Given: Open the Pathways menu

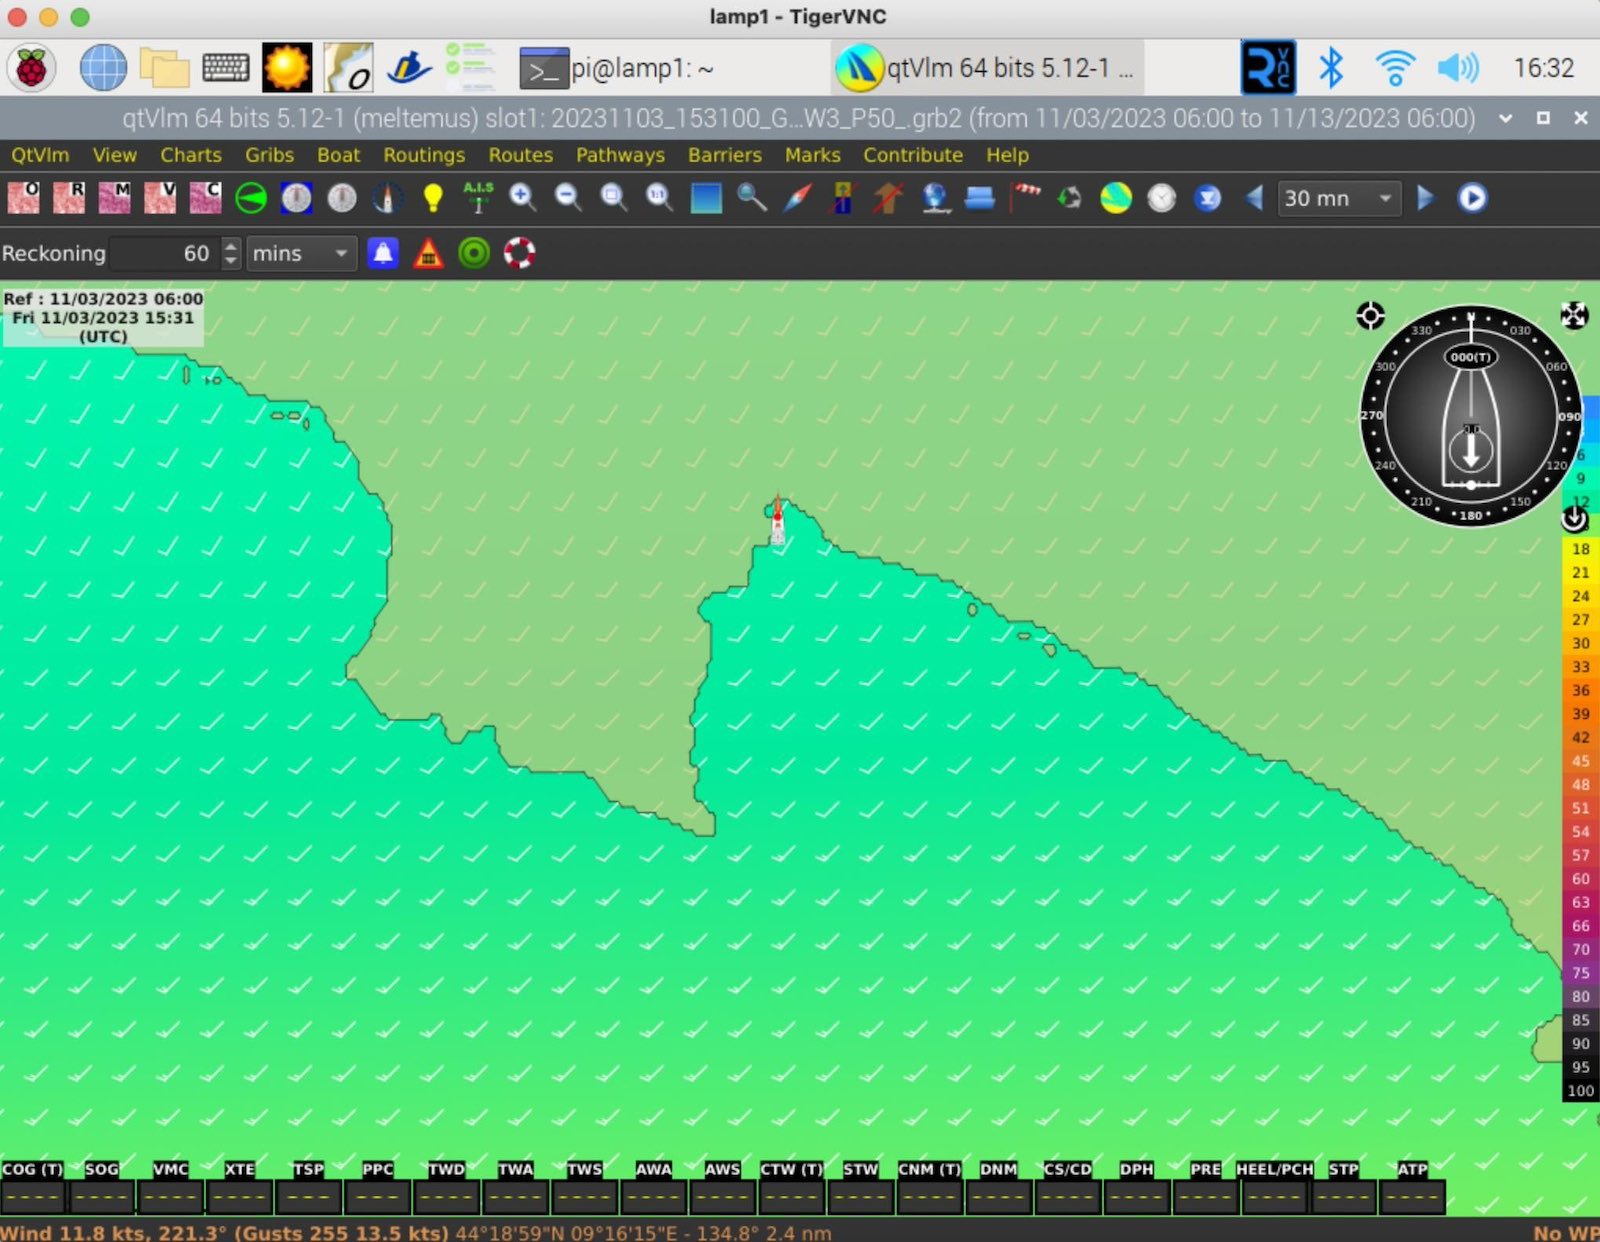Looking at the screenshot, I should 620,155.
